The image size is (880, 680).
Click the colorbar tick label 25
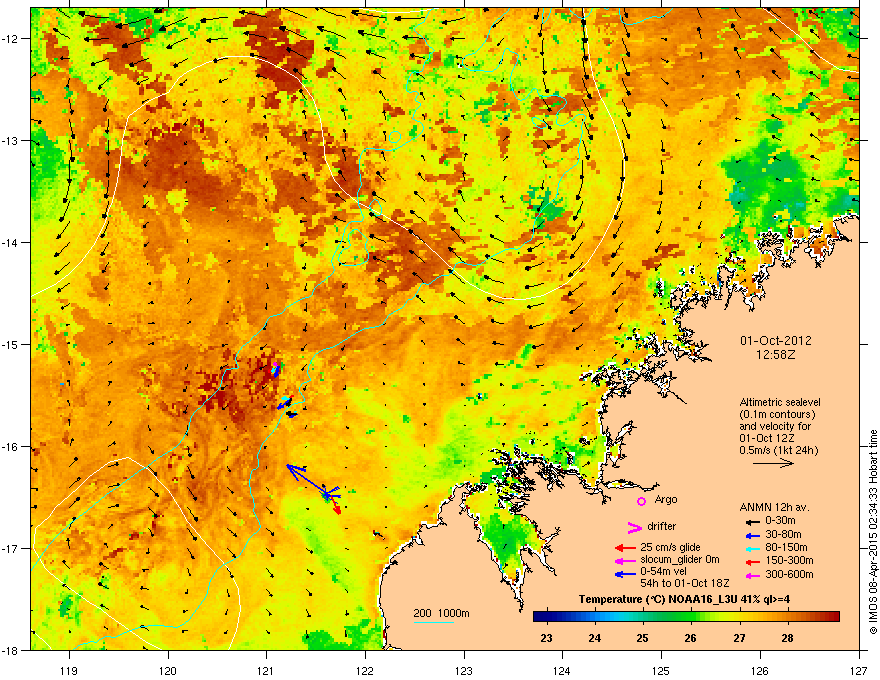pos(643,638)
